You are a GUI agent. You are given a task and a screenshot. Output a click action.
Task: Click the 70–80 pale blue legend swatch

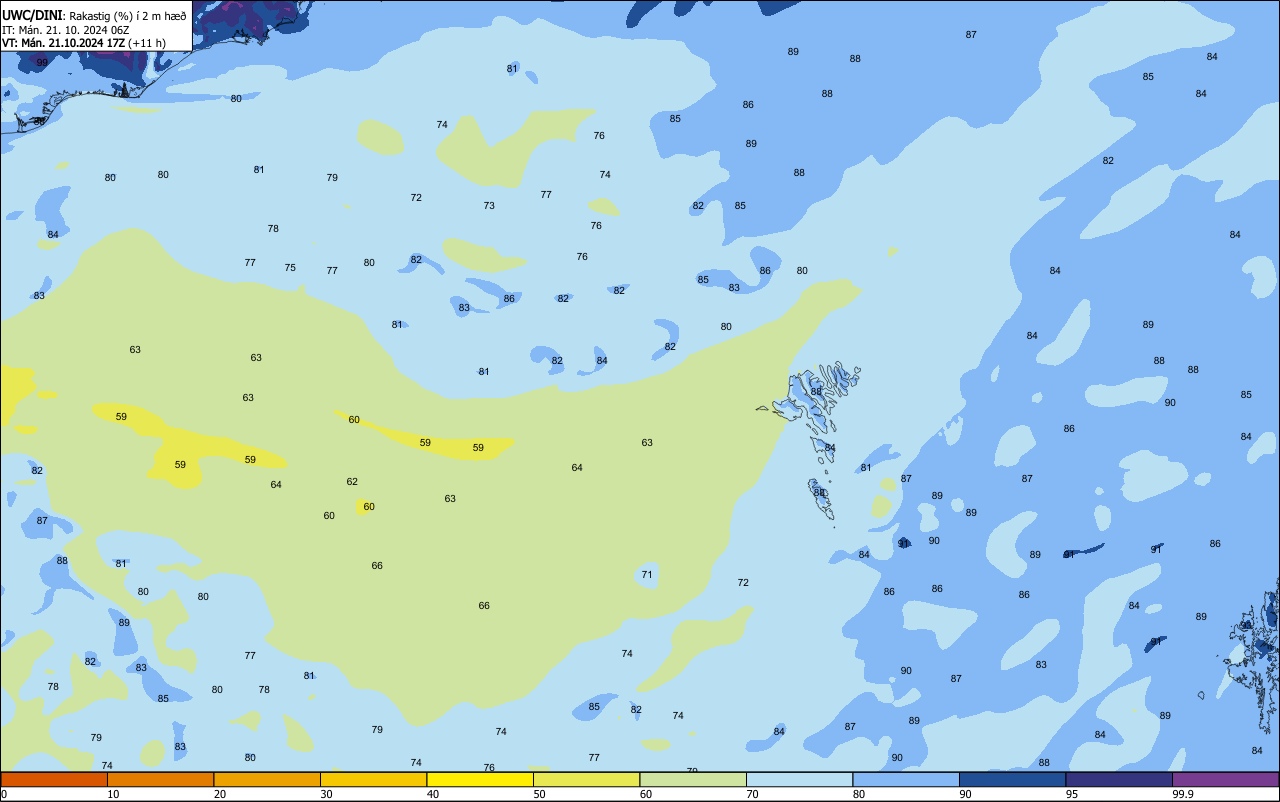799,779
